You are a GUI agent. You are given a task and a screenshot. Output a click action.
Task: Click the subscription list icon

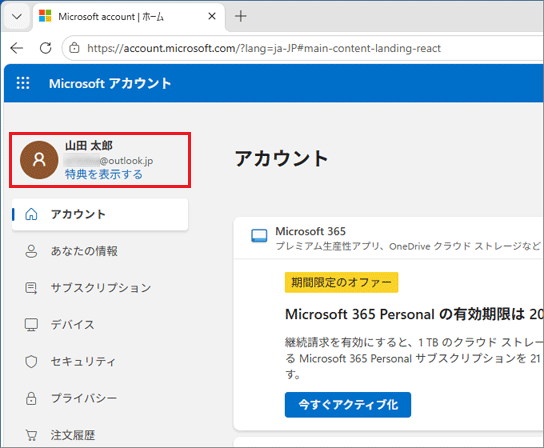[x=31, y=288]
